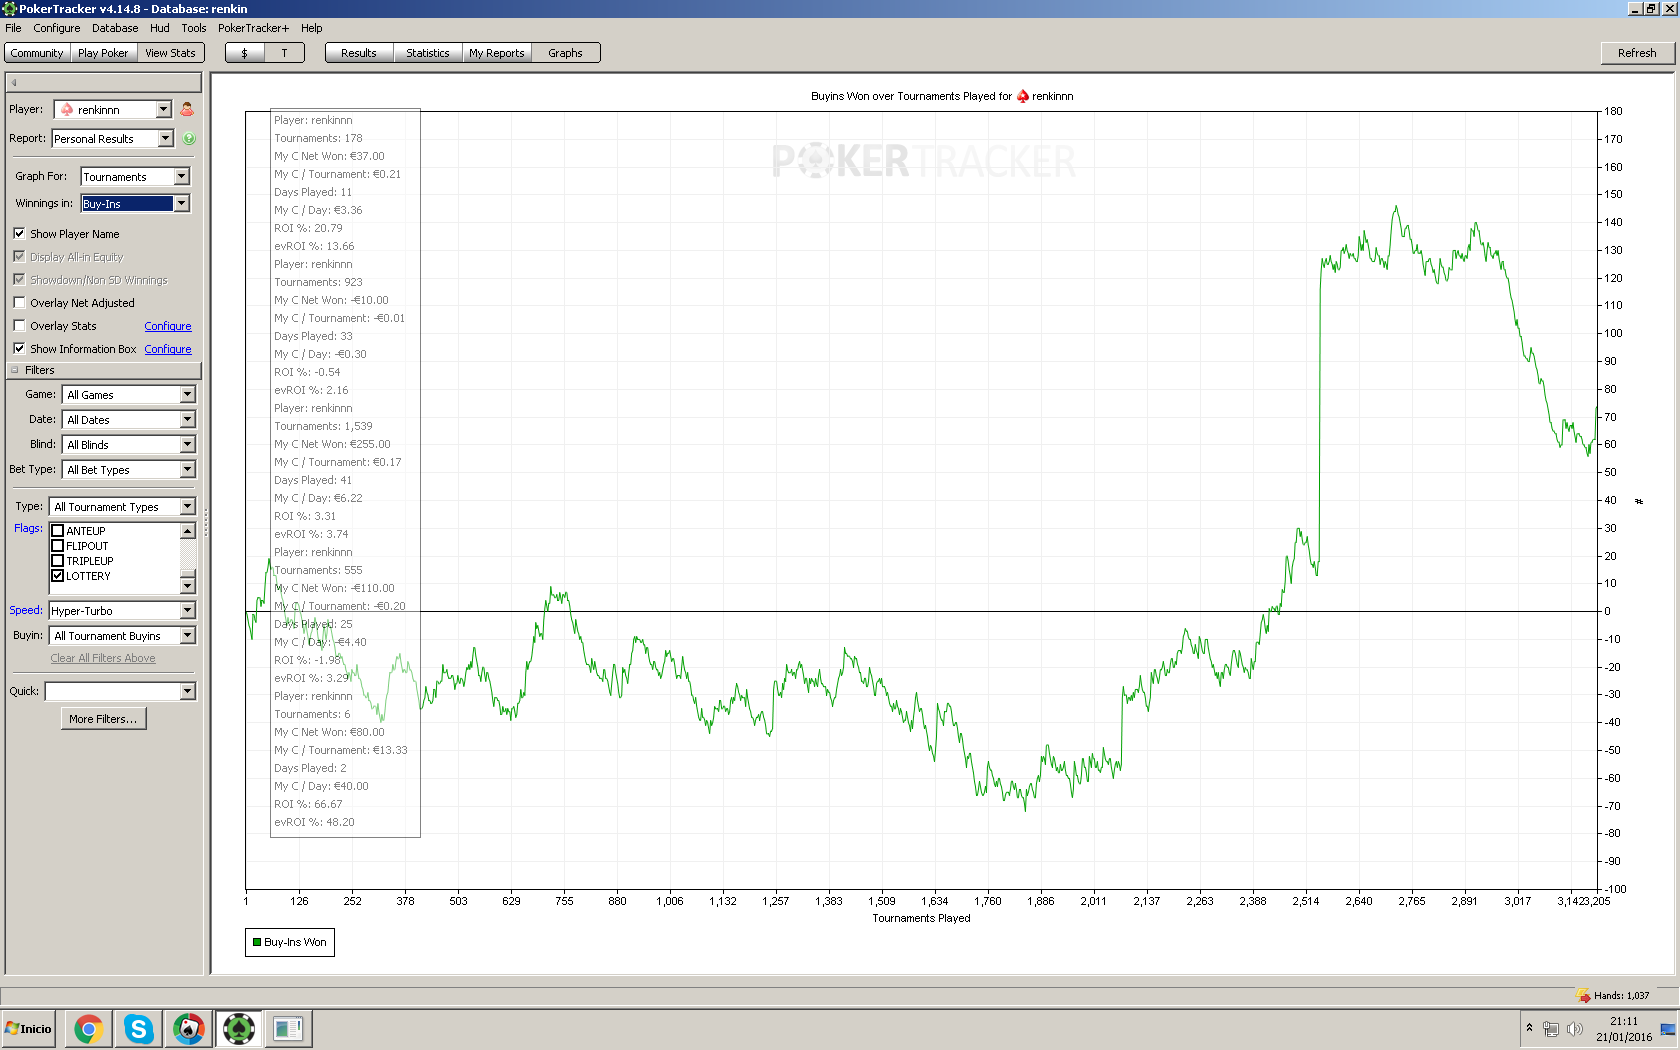Screen dimensions: 1680x1050
Task: Open Google Chrome from the taskbar
Action: coord(89,1029)
